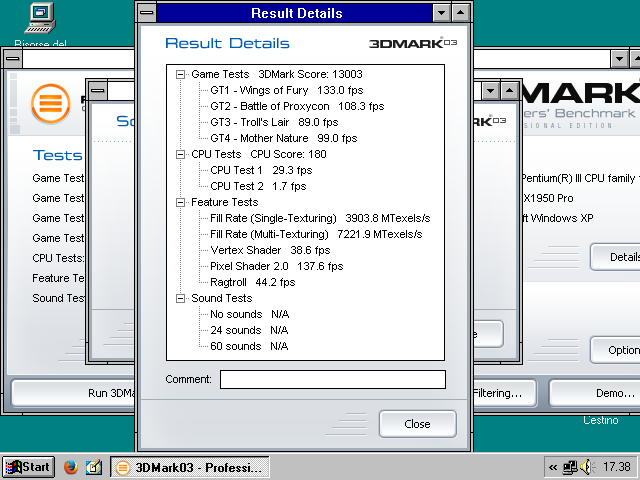Click the Game Tests 3DMark Score text
640x480 pixels.
tap(277, 74)
